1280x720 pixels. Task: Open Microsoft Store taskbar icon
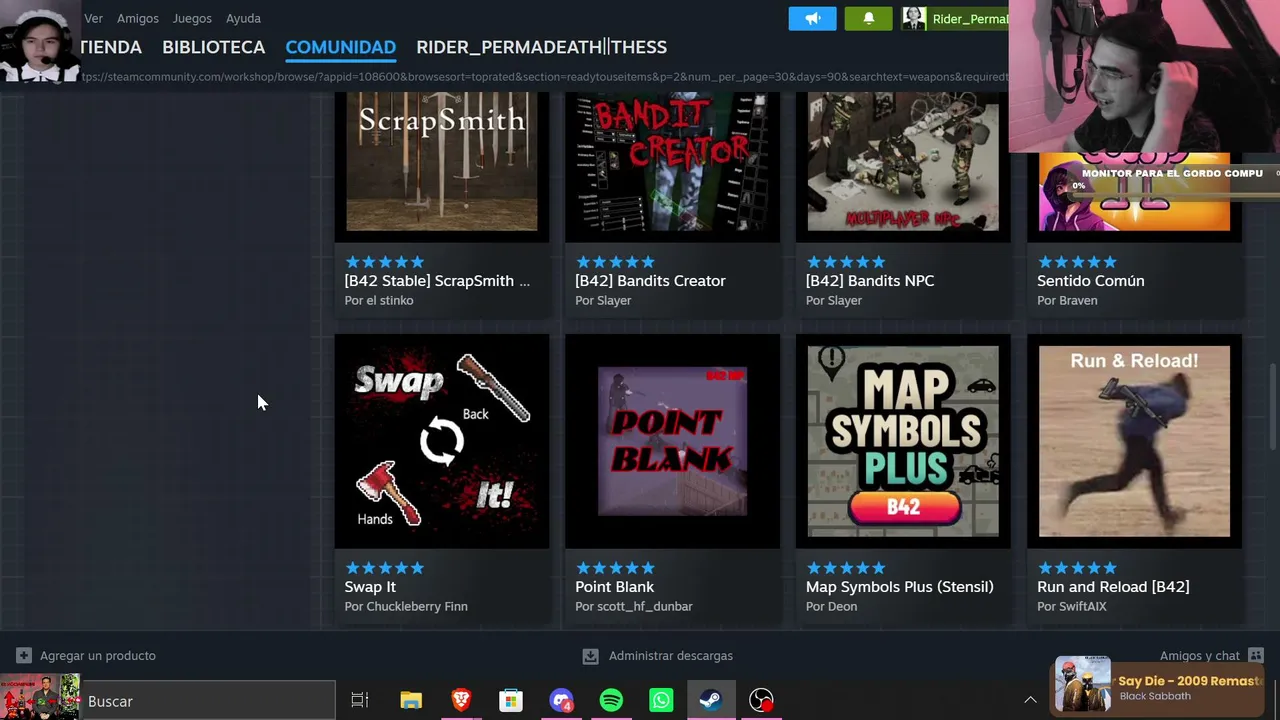click(511, 701)
